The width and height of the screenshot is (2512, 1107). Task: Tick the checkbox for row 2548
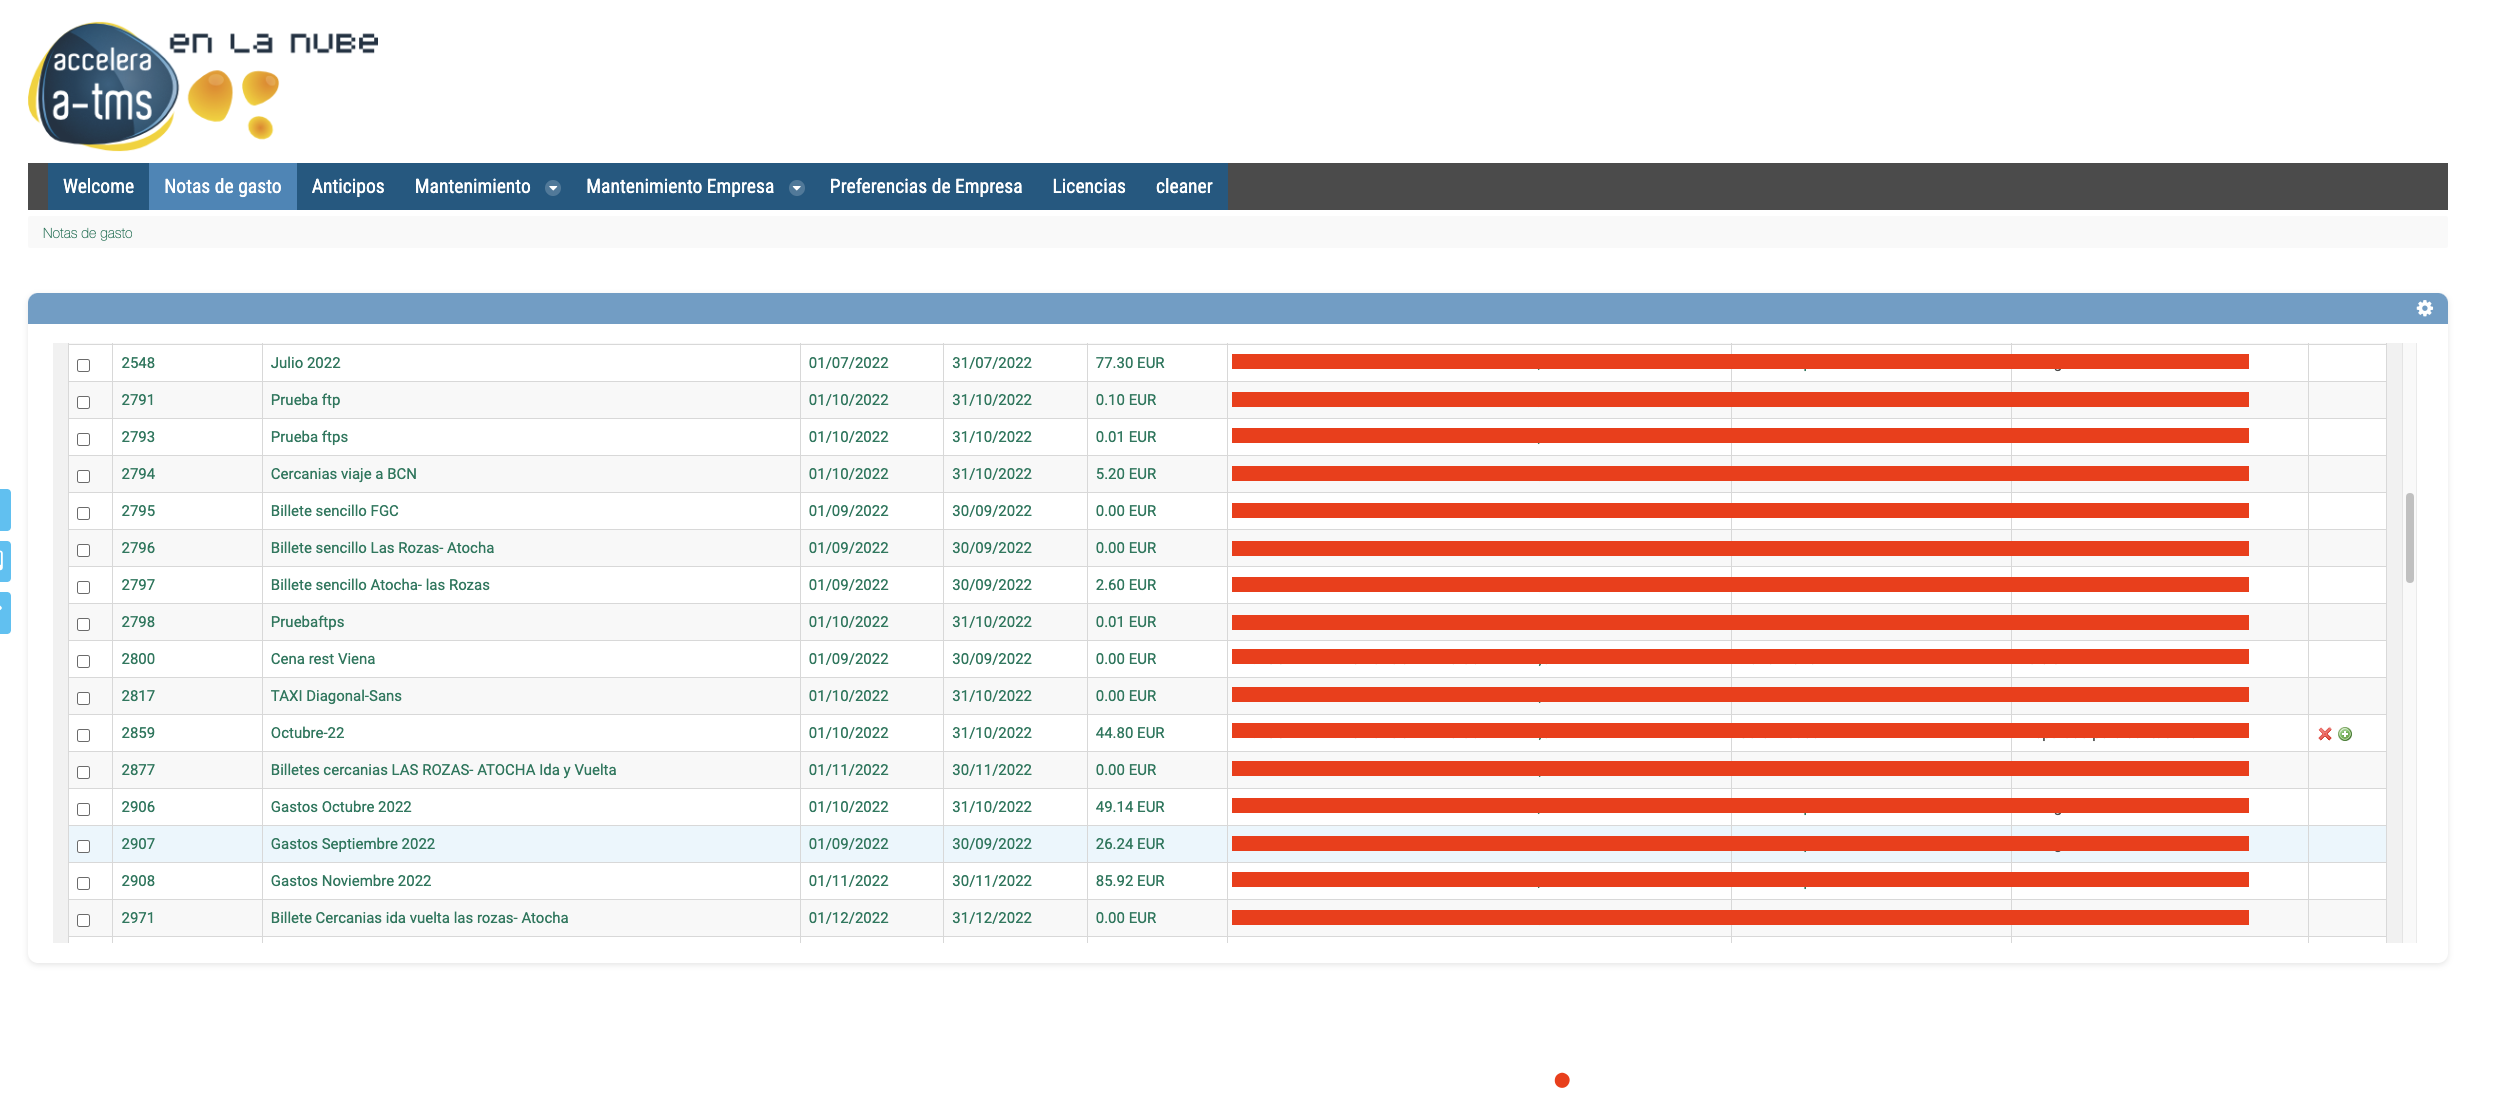(x=84, y=365)
